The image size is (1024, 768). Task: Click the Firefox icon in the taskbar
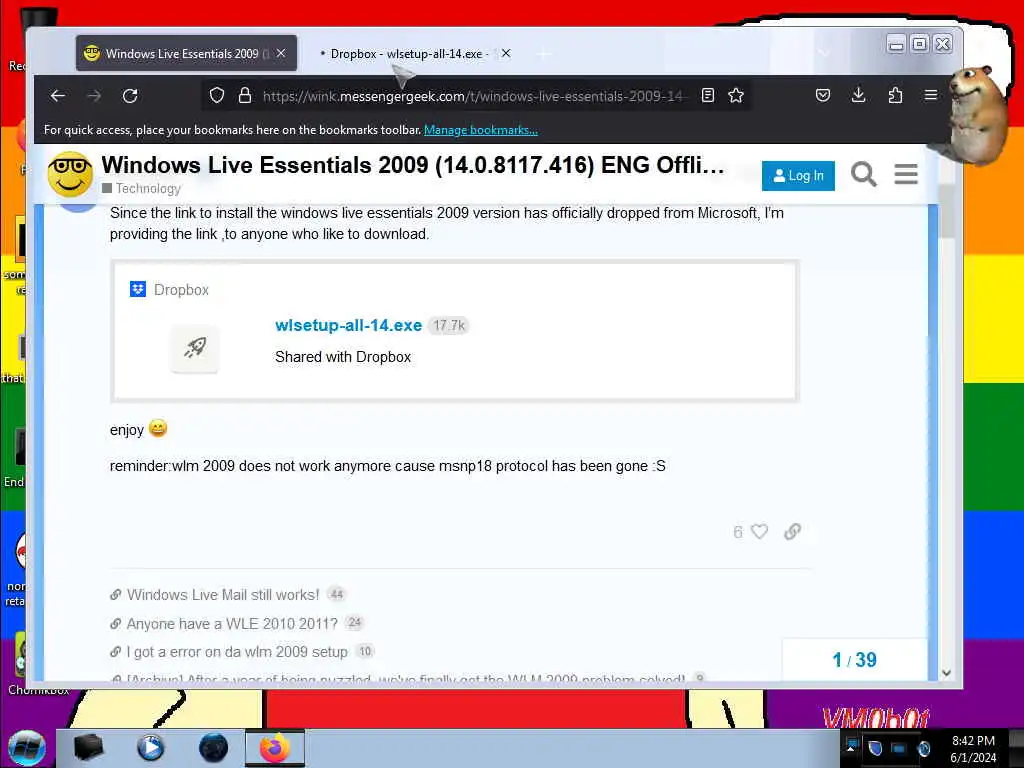click(275, 748)
